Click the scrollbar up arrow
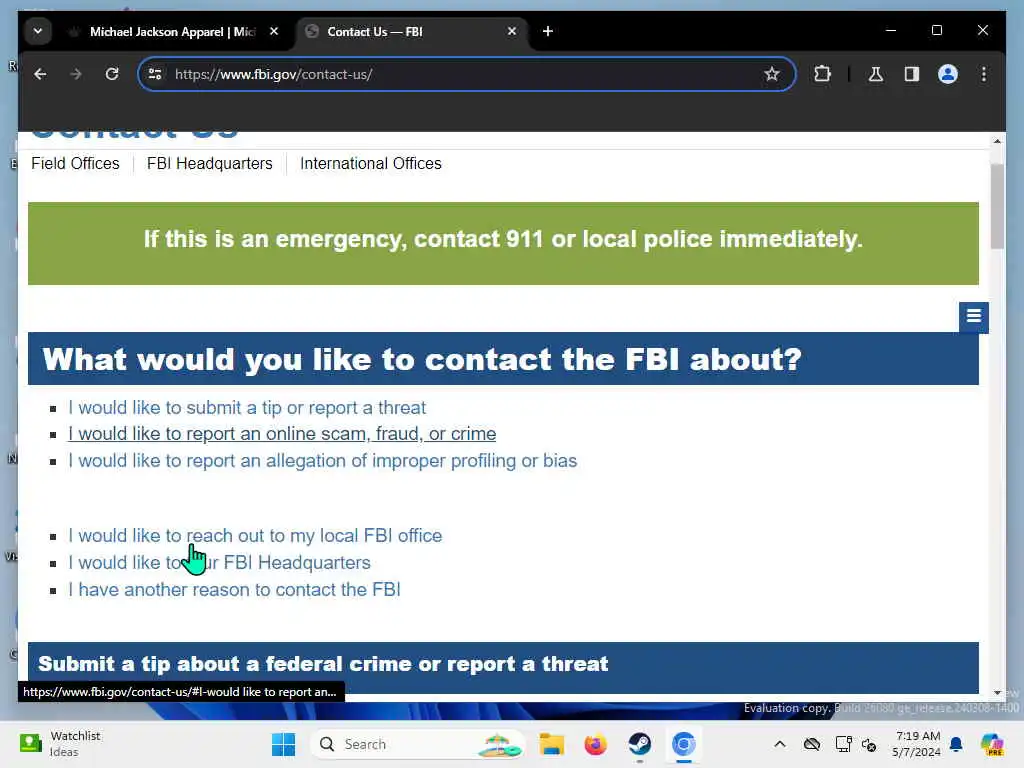Viewport: 1024px width, 768px height. pos(997,141)
